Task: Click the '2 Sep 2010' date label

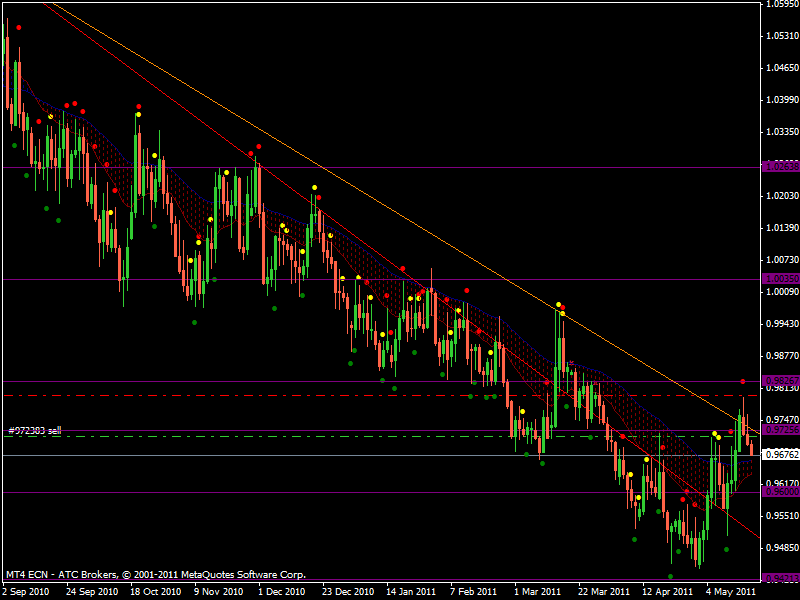Action: point(26,592)
